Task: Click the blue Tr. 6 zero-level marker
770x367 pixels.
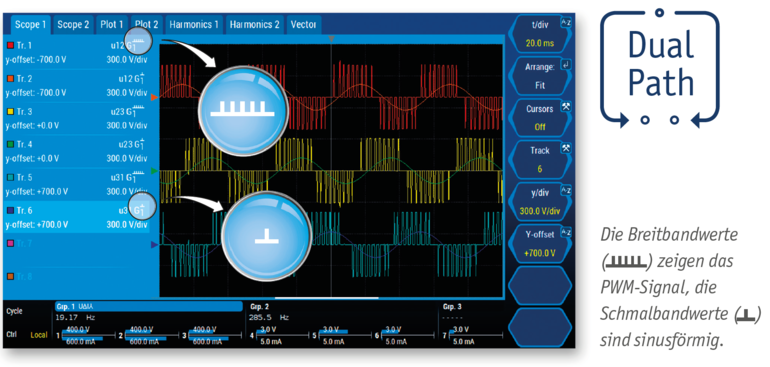Action: tap(155, 244)
